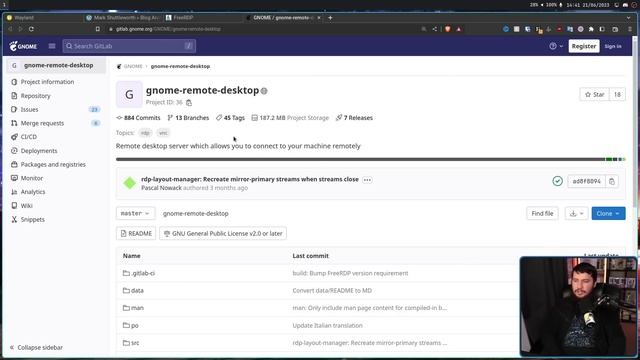Image resolution: width=640 pixels, height=360 pixels.
Task: Open Deployments in the sidebar
Action: pos(39,151)
